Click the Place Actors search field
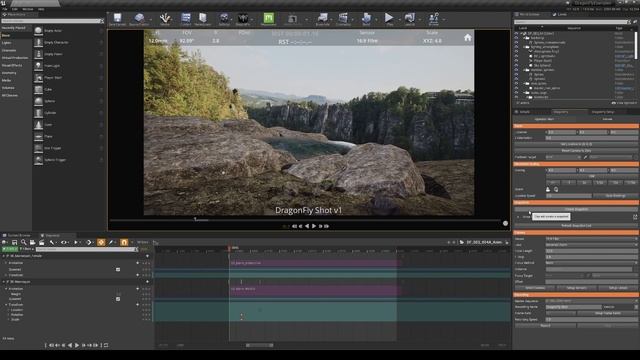 (x=51, y=21)
